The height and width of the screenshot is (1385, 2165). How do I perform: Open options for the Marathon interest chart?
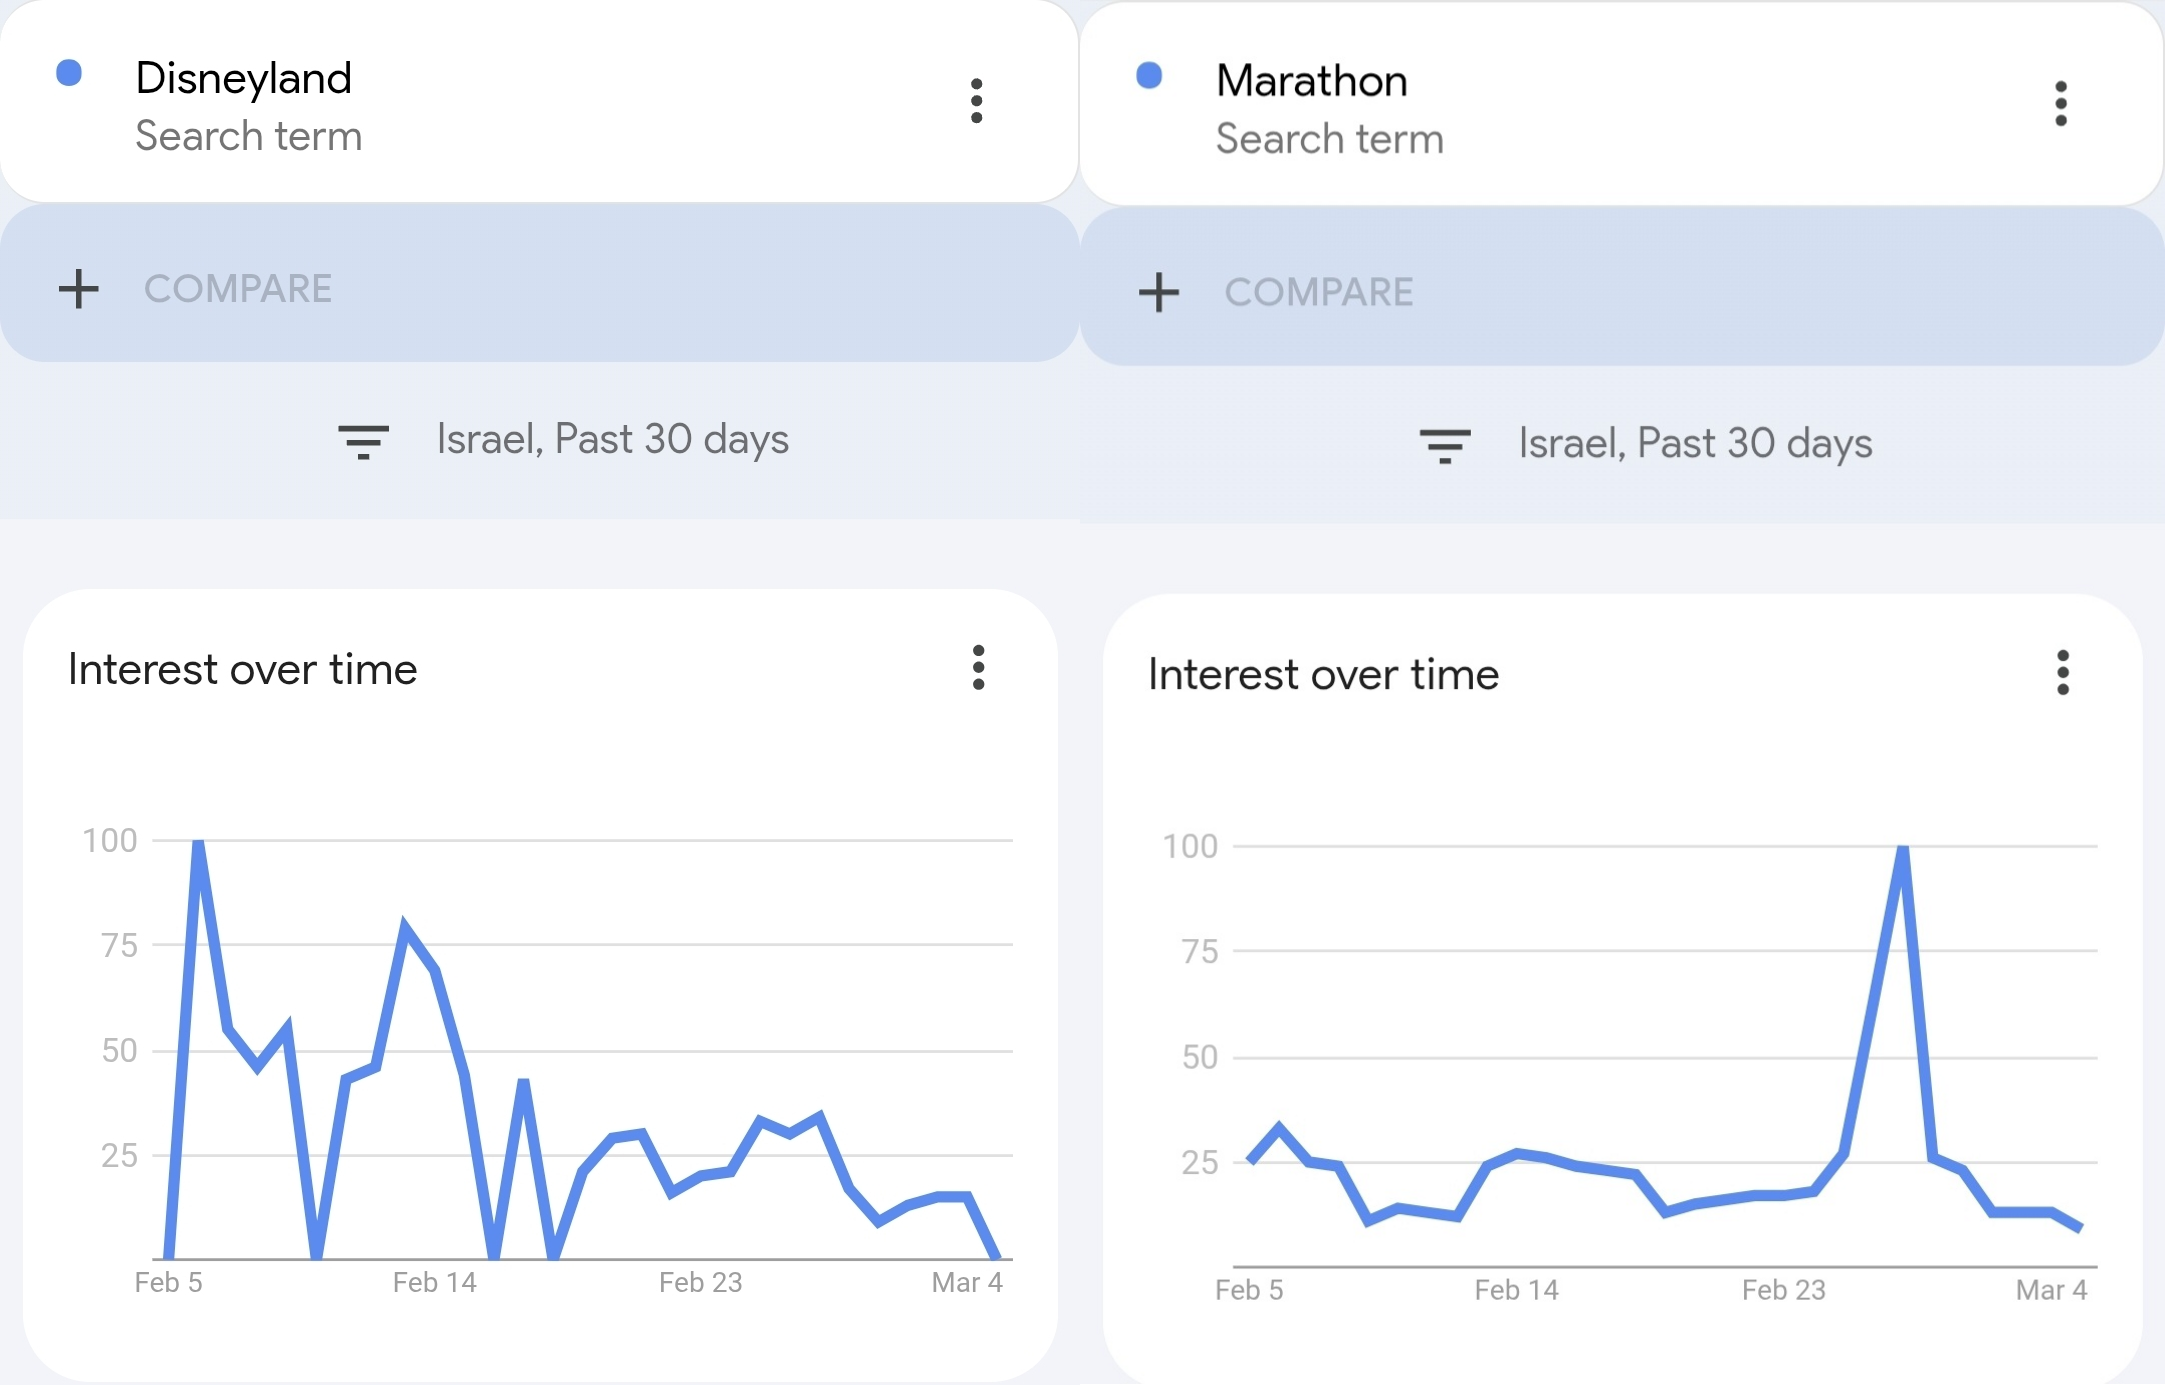(2062, 672)
